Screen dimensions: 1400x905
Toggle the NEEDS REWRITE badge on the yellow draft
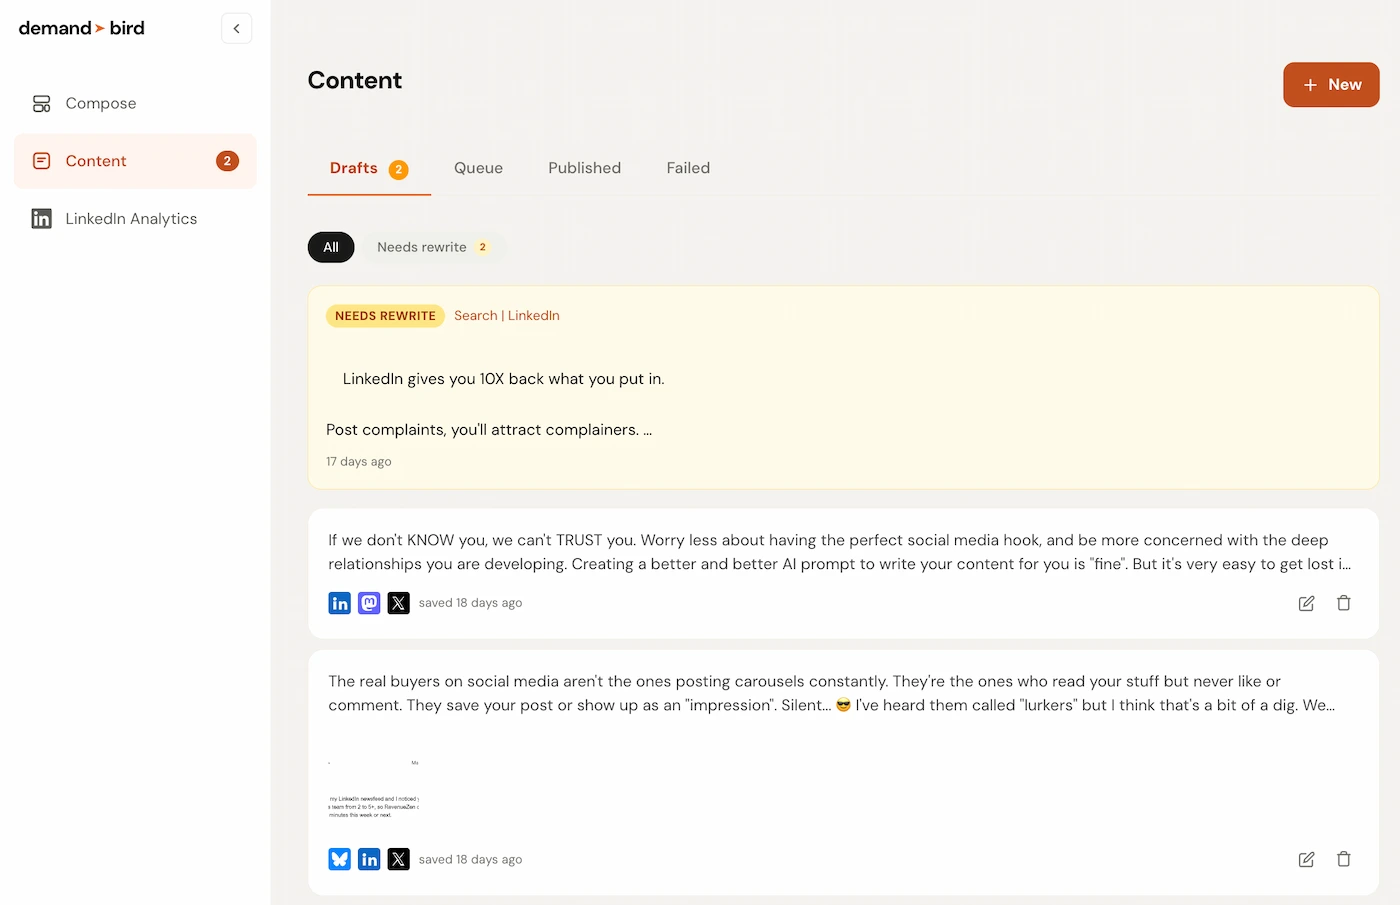385,315
